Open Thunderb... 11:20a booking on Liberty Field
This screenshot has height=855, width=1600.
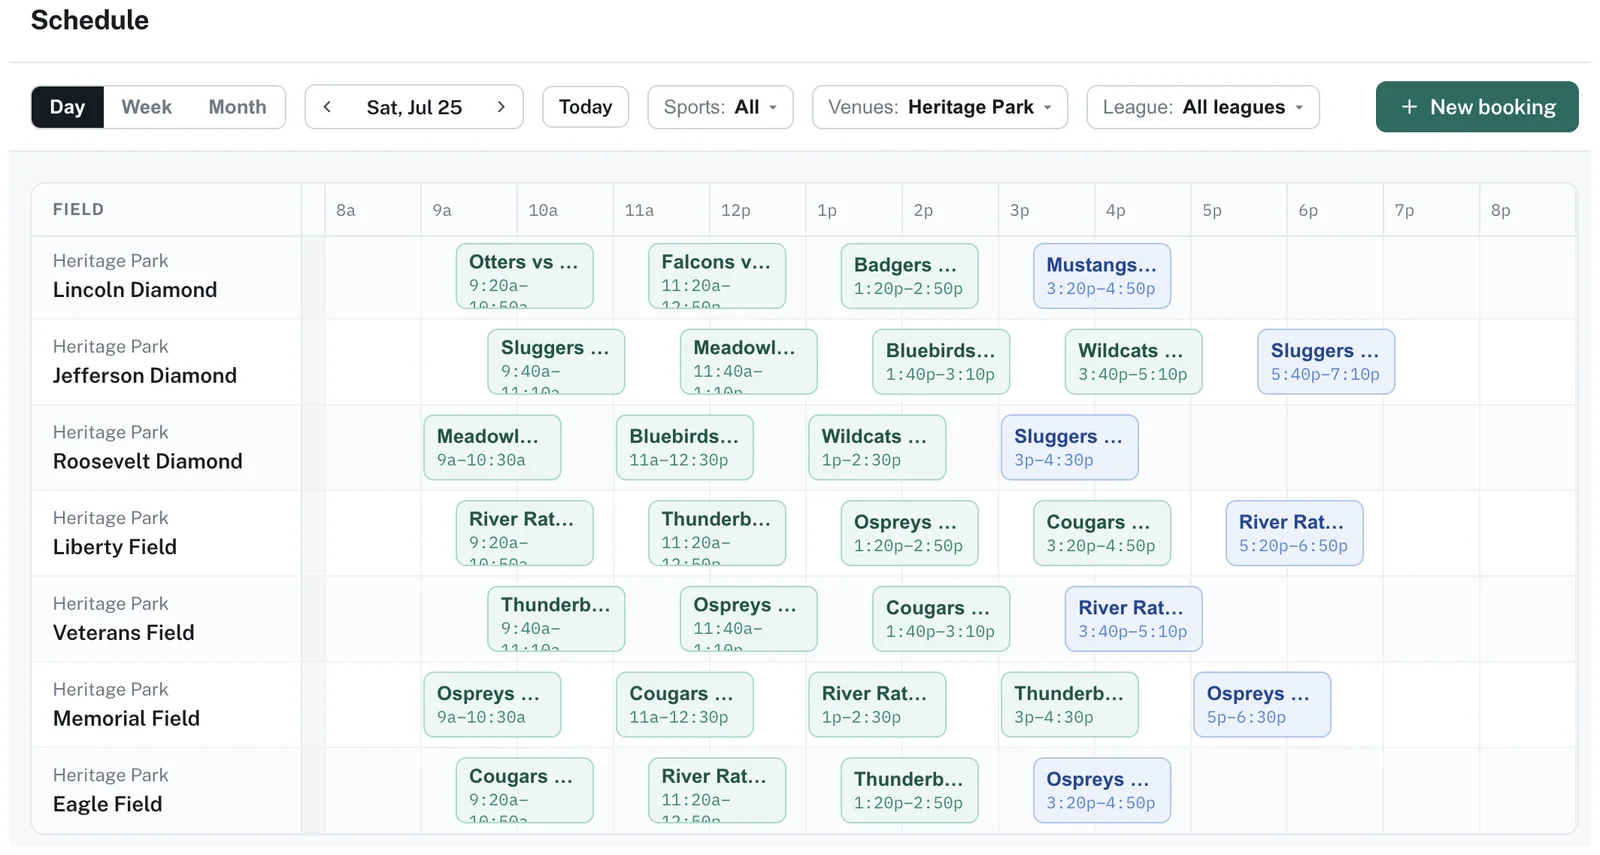pos(717,533)
